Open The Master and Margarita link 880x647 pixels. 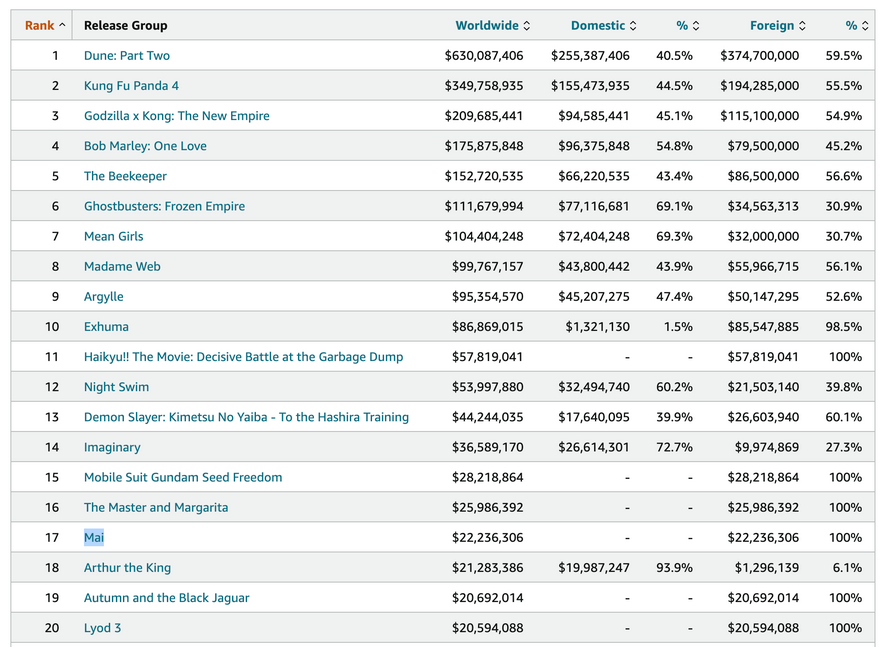point(156,507)
